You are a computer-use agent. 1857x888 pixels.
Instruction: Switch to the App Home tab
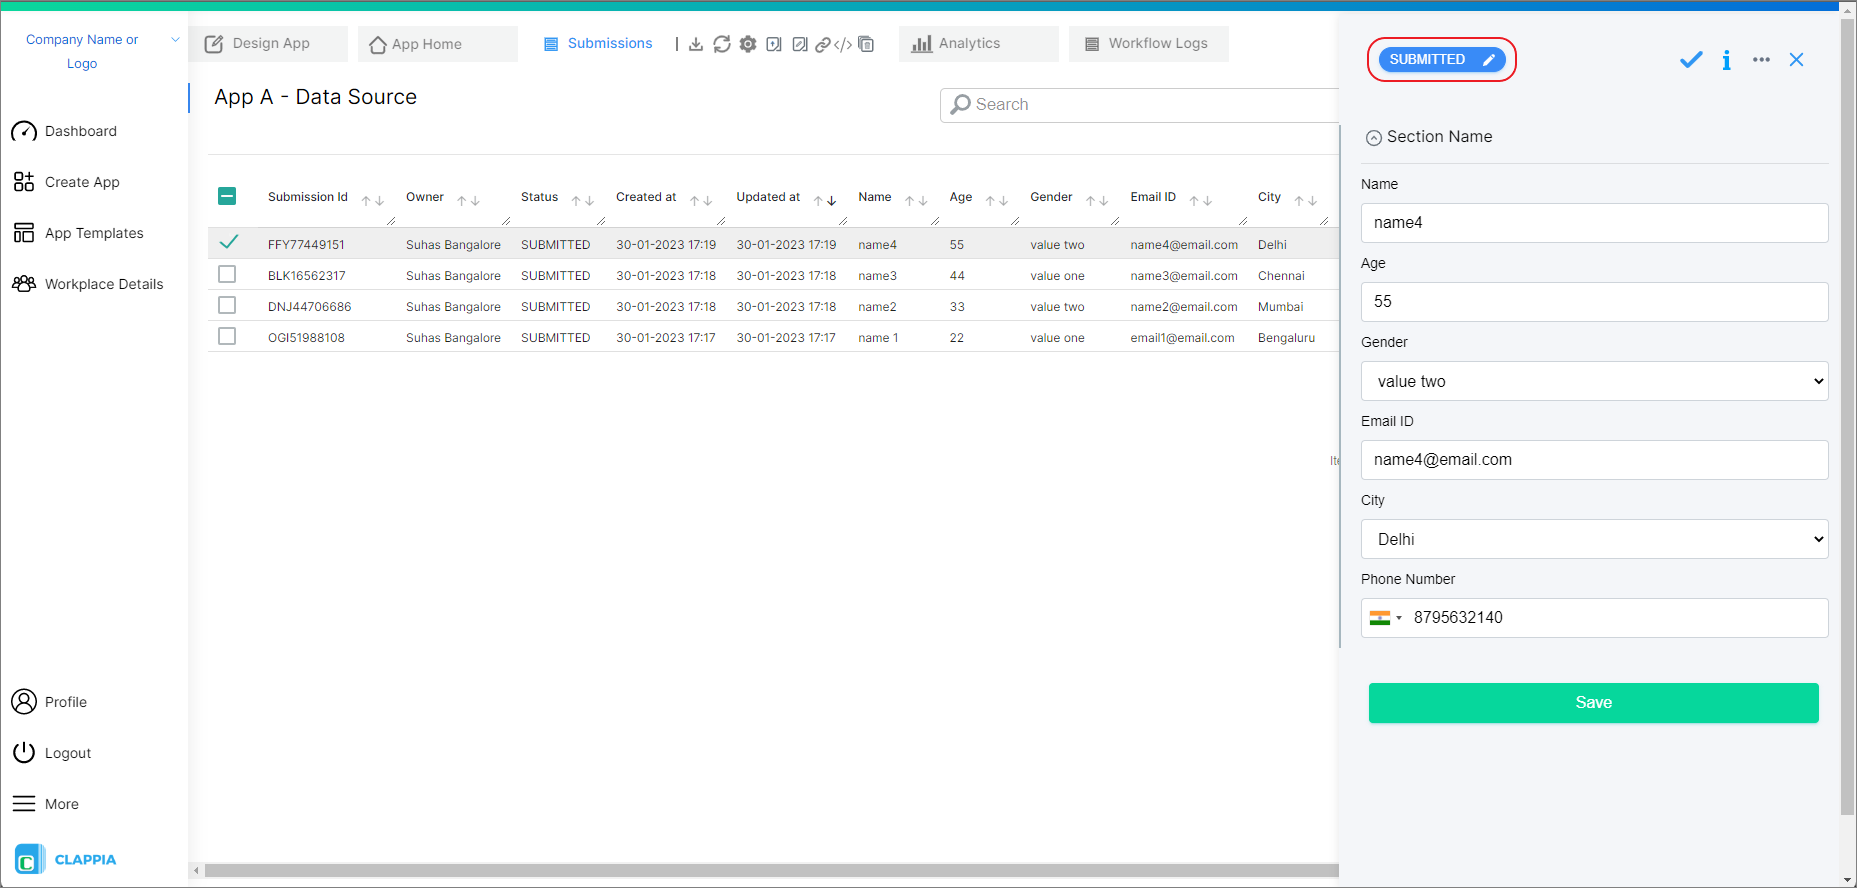tap(437, 44)
